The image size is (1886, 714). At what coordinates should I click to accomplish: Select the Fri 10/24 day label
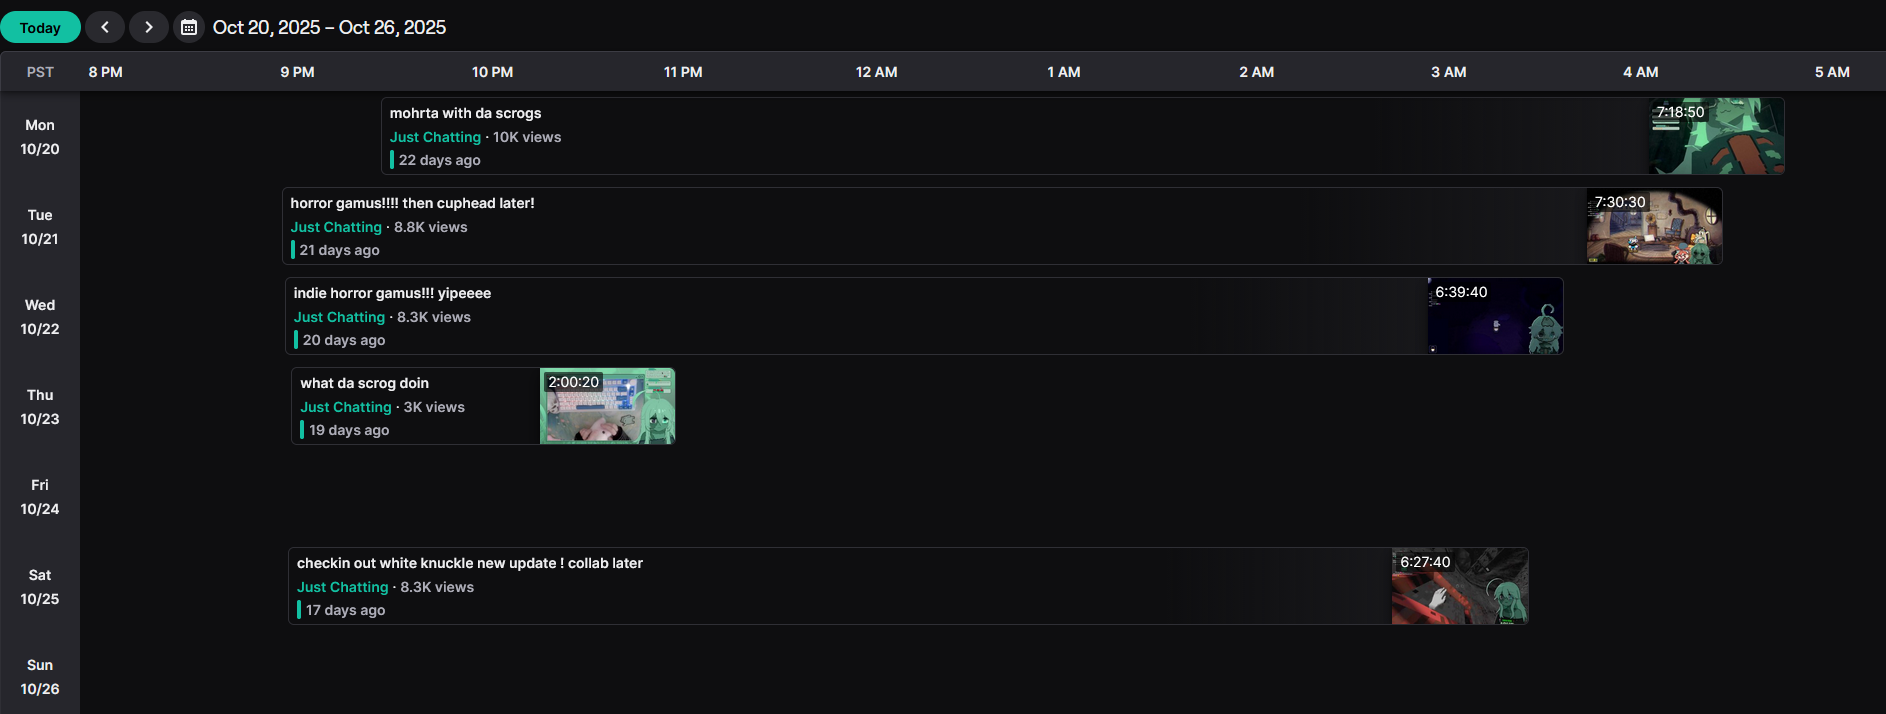click(40, 497)
